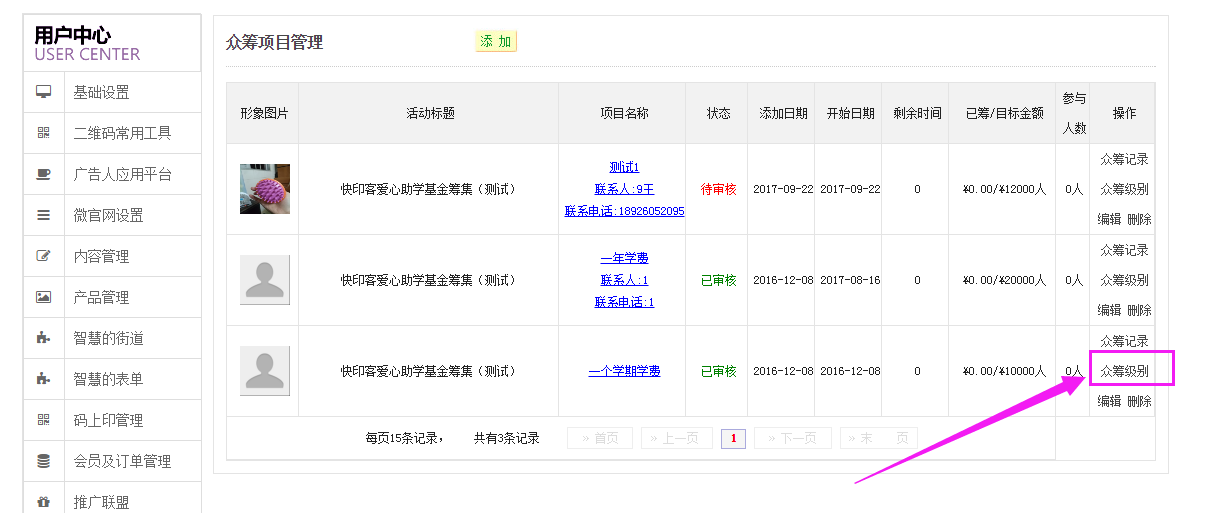Click the puzzle icon beside 智慧的街道
The width and height of the screenshot is (1212, 513).
pyautogui.click(x=43, y=338)
